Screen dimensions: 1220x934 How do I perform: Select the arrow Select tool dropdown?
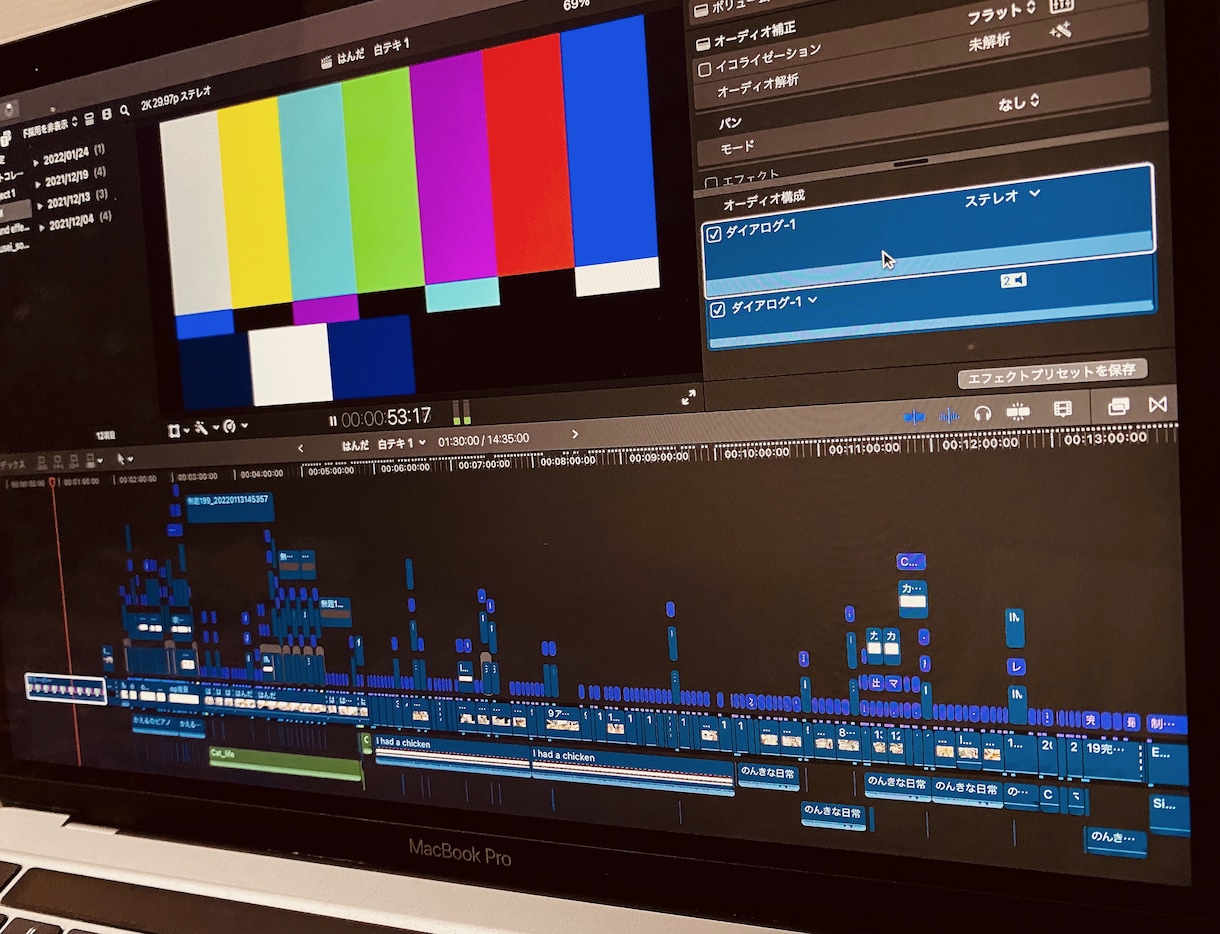pyautogui.click(x=124, y=460)
